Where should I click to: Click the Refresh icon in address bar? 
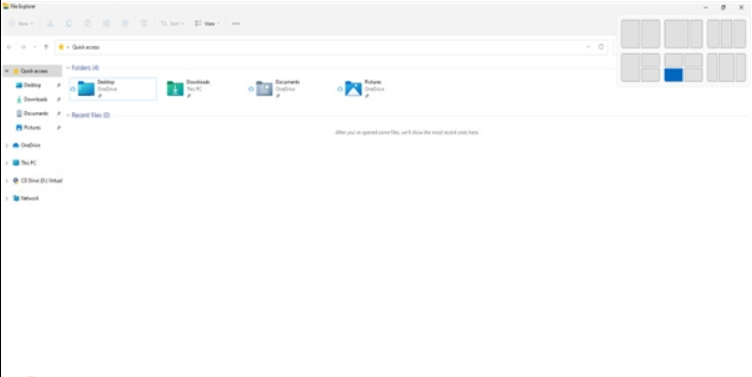(601, 47)
